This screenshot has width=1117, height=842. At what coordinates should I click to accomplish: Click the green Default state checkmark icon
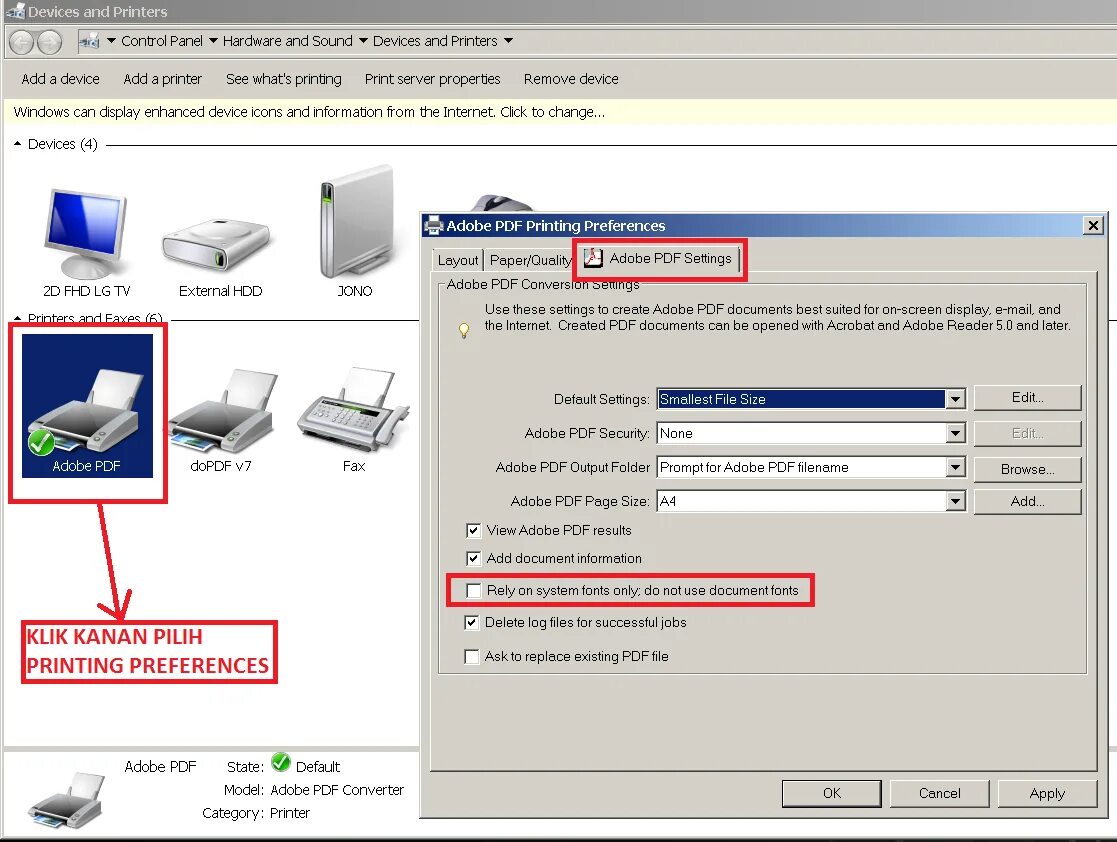[281, 762]
